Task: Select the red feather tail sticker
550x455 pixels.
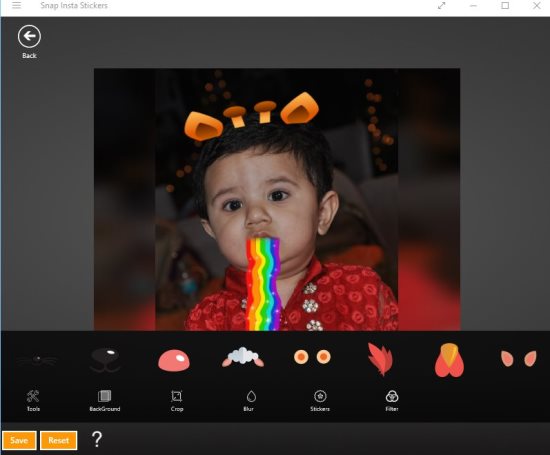Action: click(x=381, y=359)
